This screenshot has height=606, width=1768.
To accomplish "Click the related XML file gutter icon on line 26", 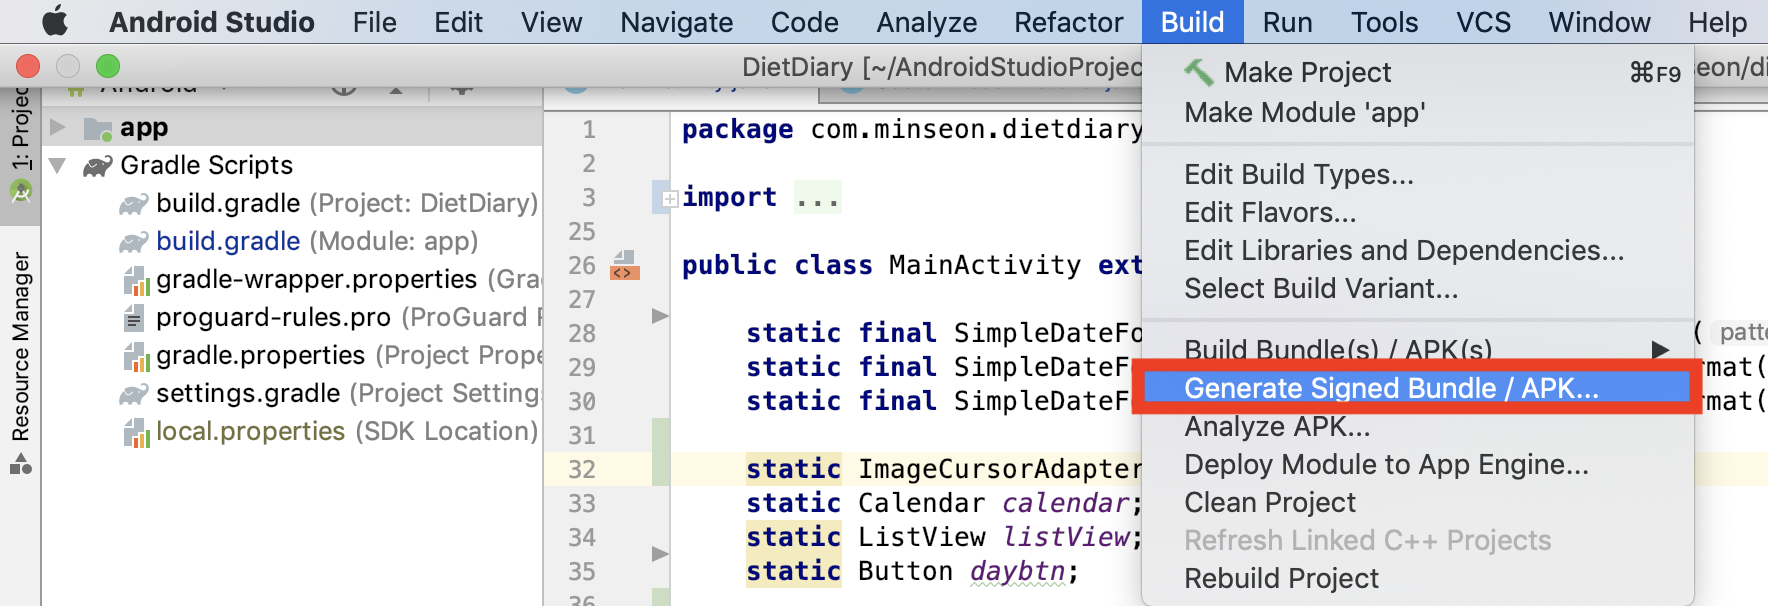I will [625, 266].
